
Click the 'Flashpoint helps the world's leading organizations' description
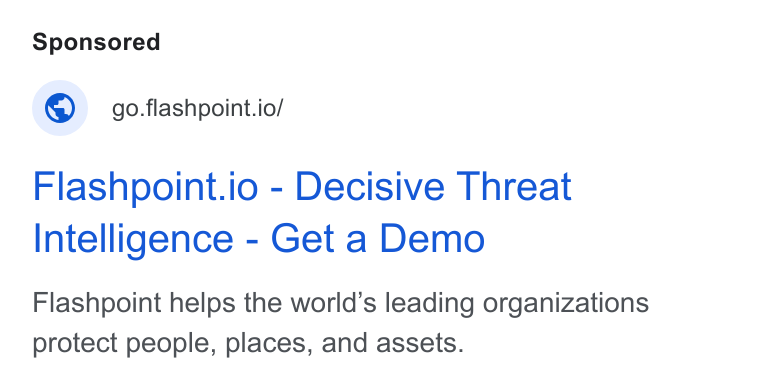[340, 323]
